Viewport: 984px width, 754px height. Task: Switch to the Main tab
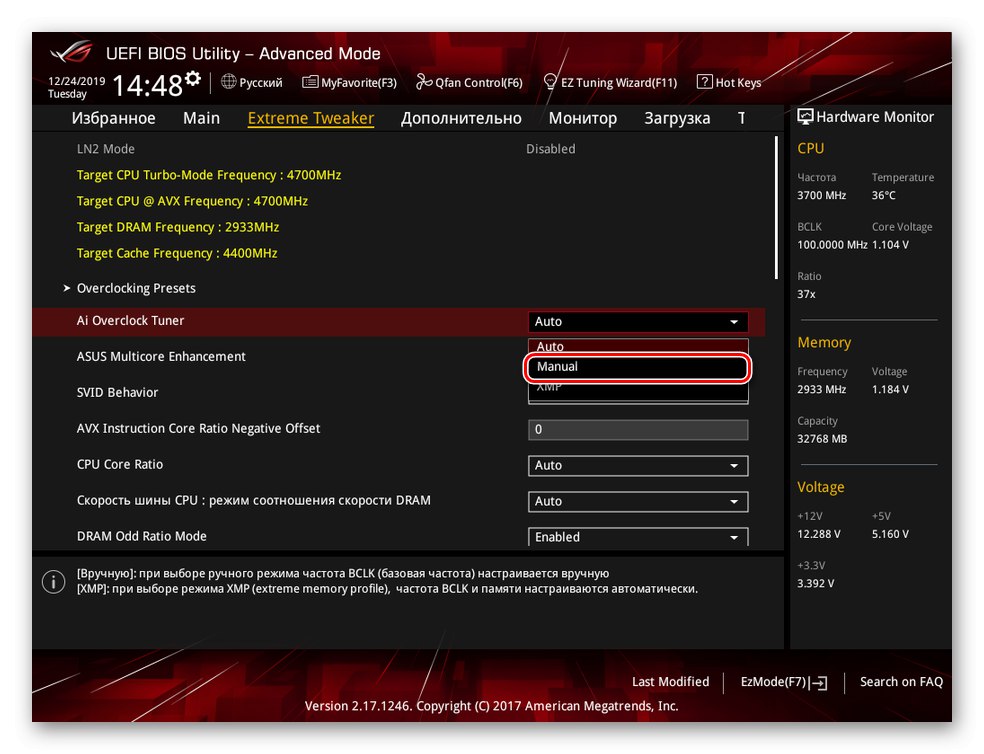tap(201, 118)
